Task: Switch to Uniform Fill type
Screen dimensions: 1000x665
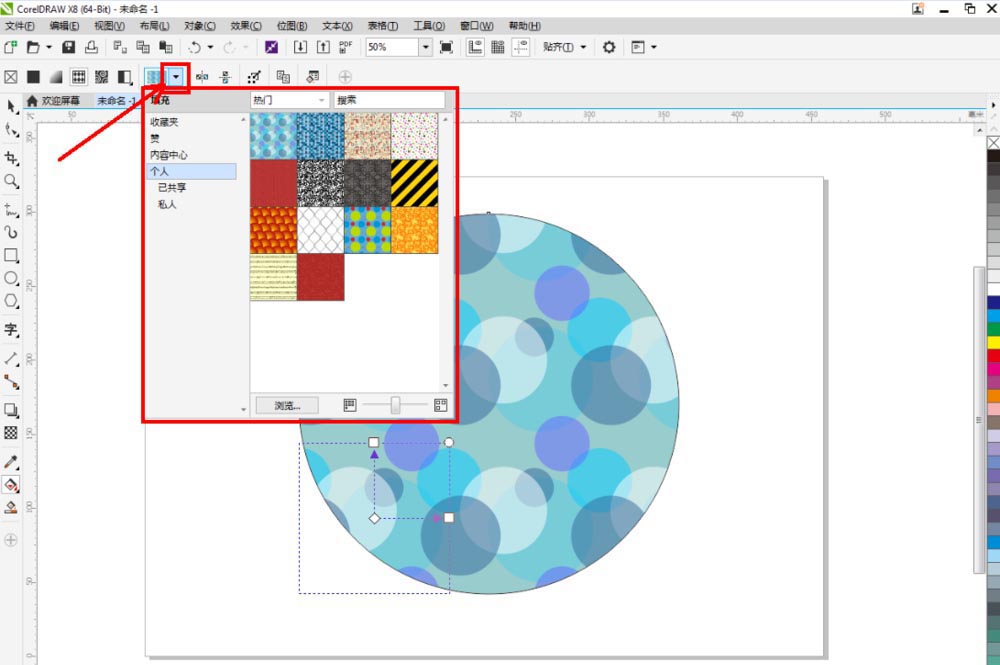Action: pos(34,76)
